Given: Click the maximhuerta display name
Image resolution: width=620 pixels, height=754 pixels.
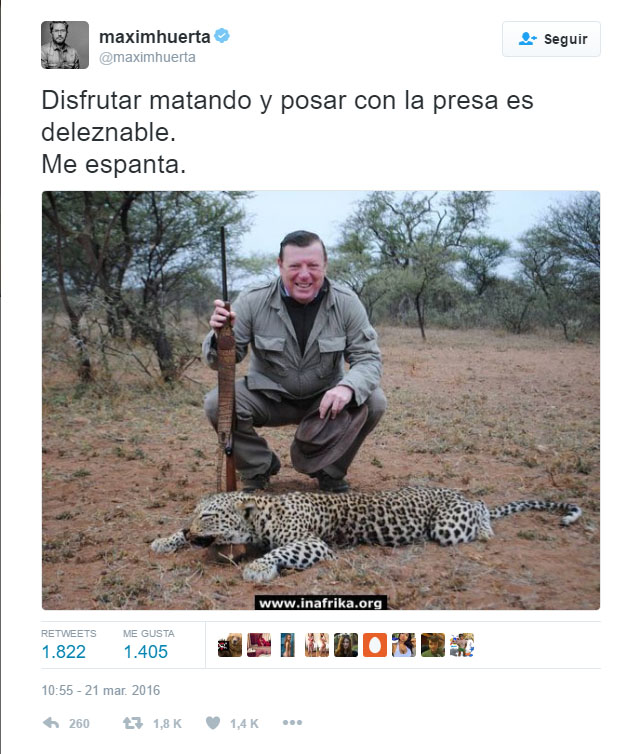Looking at the screenshot, I should [x=154, y=37].
